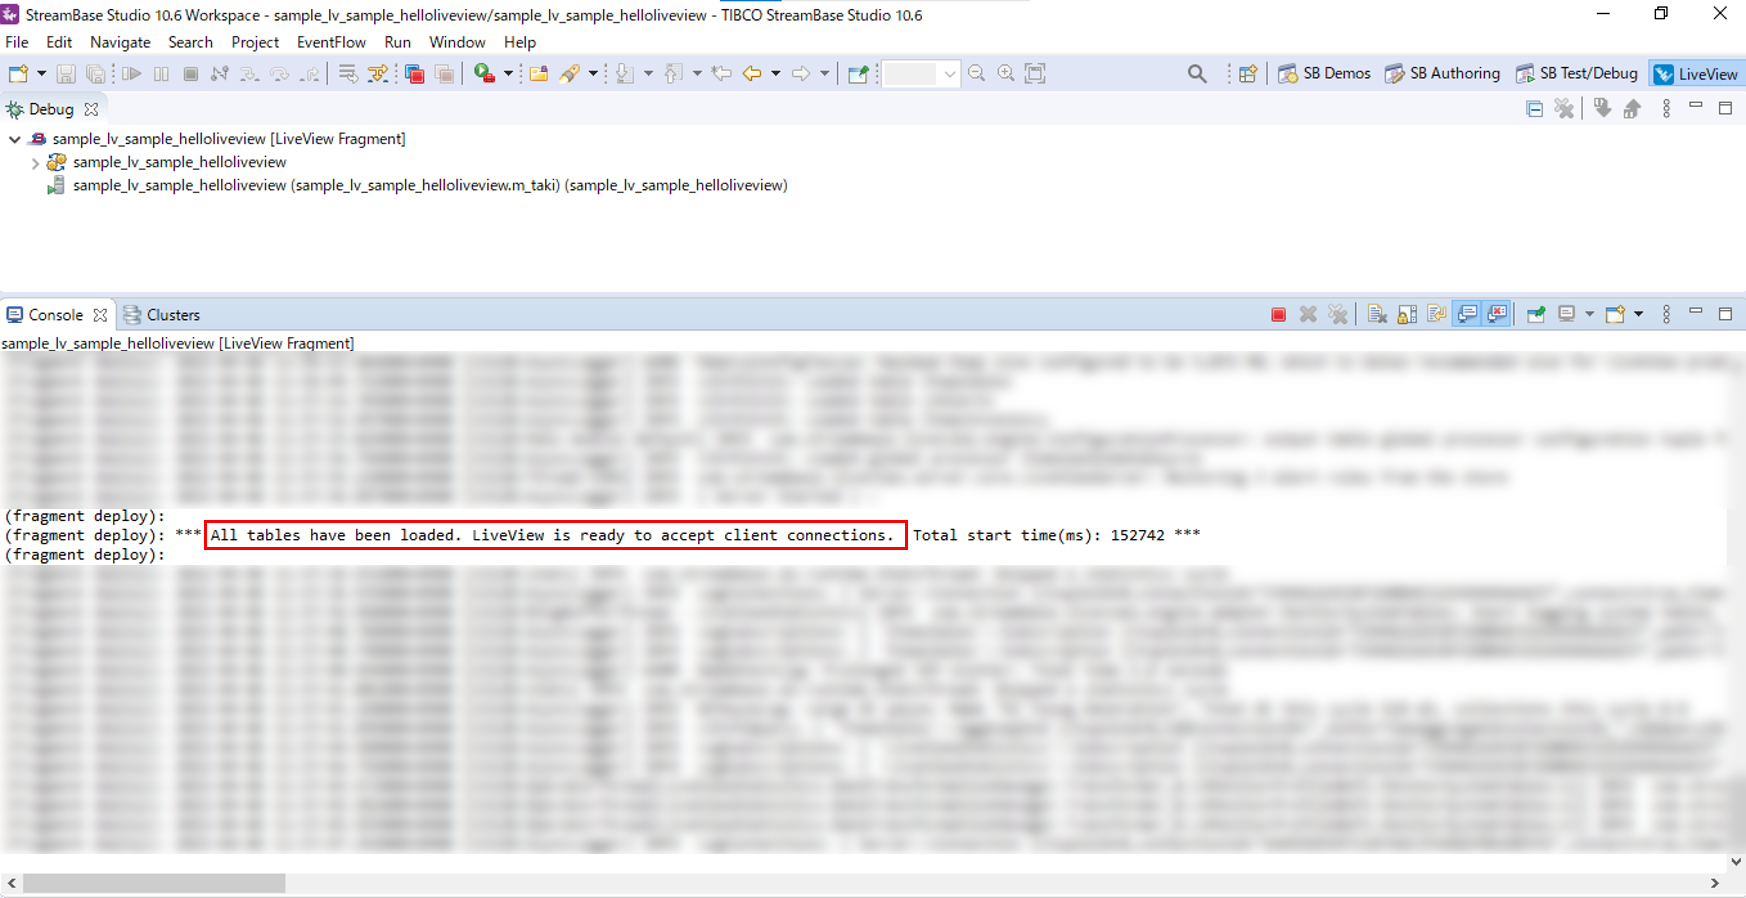The width and height of the screenshot is (1746, 898).
Task: Open the Back history dropdown arrow
Action: point(775,74)
